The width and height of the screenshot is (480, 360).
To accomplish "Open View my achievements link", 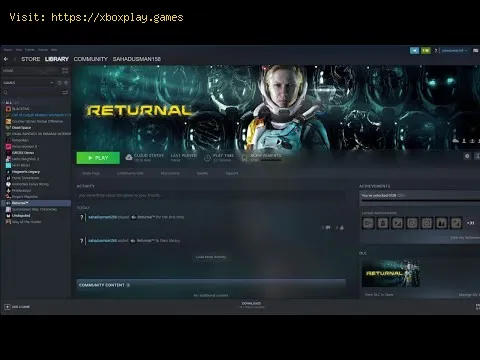I will tap(465, 238).
